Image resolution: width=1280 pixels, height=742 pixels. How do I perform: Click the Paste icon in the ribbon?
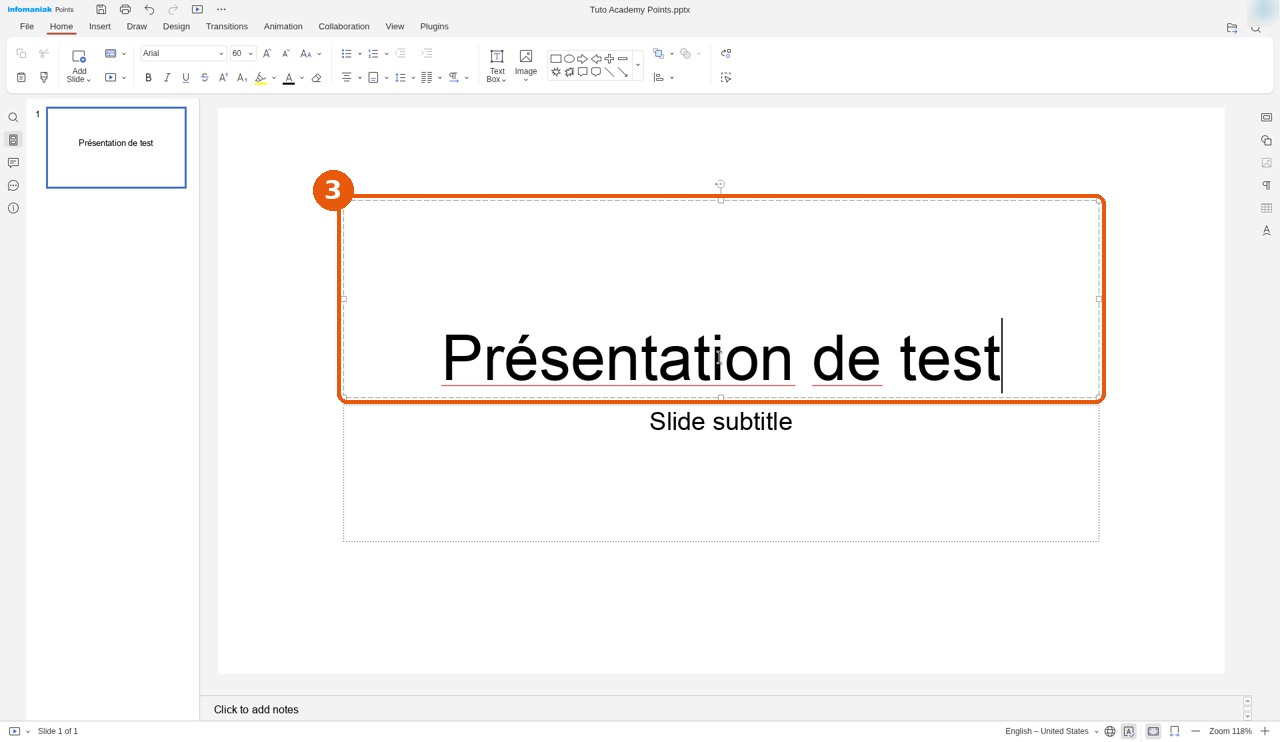(x=21, y=77)
